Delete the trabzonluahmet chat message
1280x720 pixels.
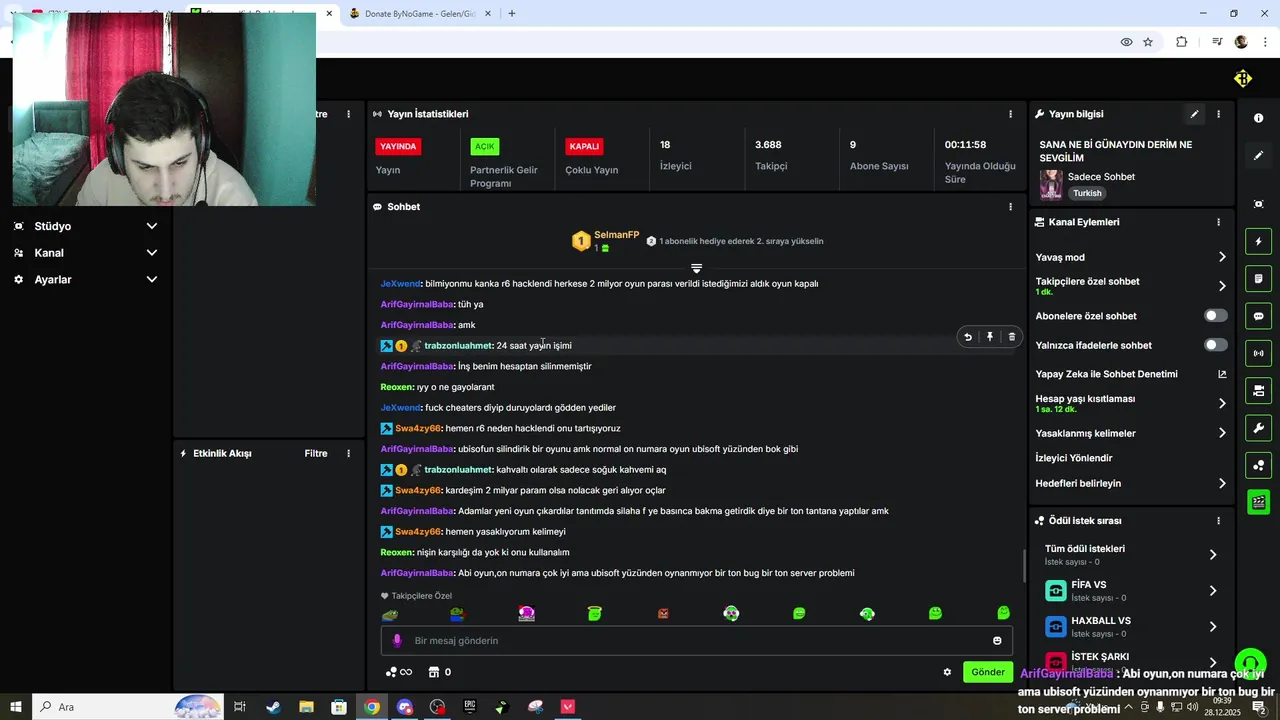tap(1011, 337)
